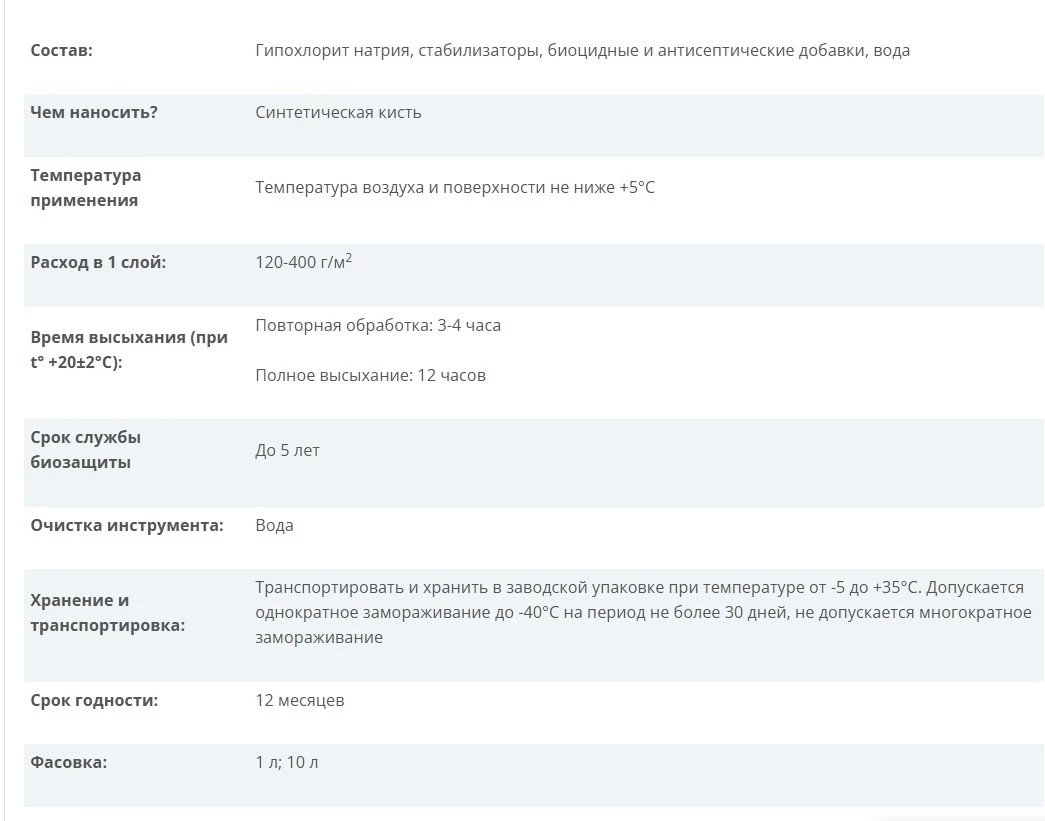Click the 120-400 г/м² consumption value
This screenshot has width=1045, height=821.
304,261
